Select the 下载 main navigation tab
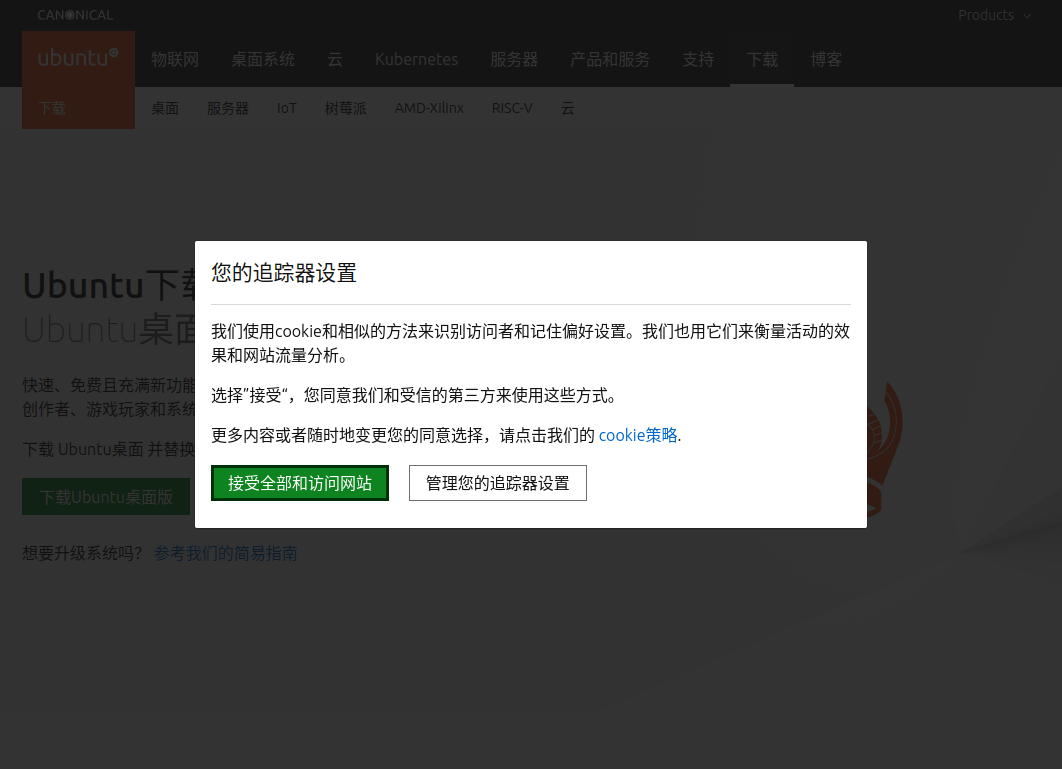The image size is (1062, 769). (x=762, y=60)
